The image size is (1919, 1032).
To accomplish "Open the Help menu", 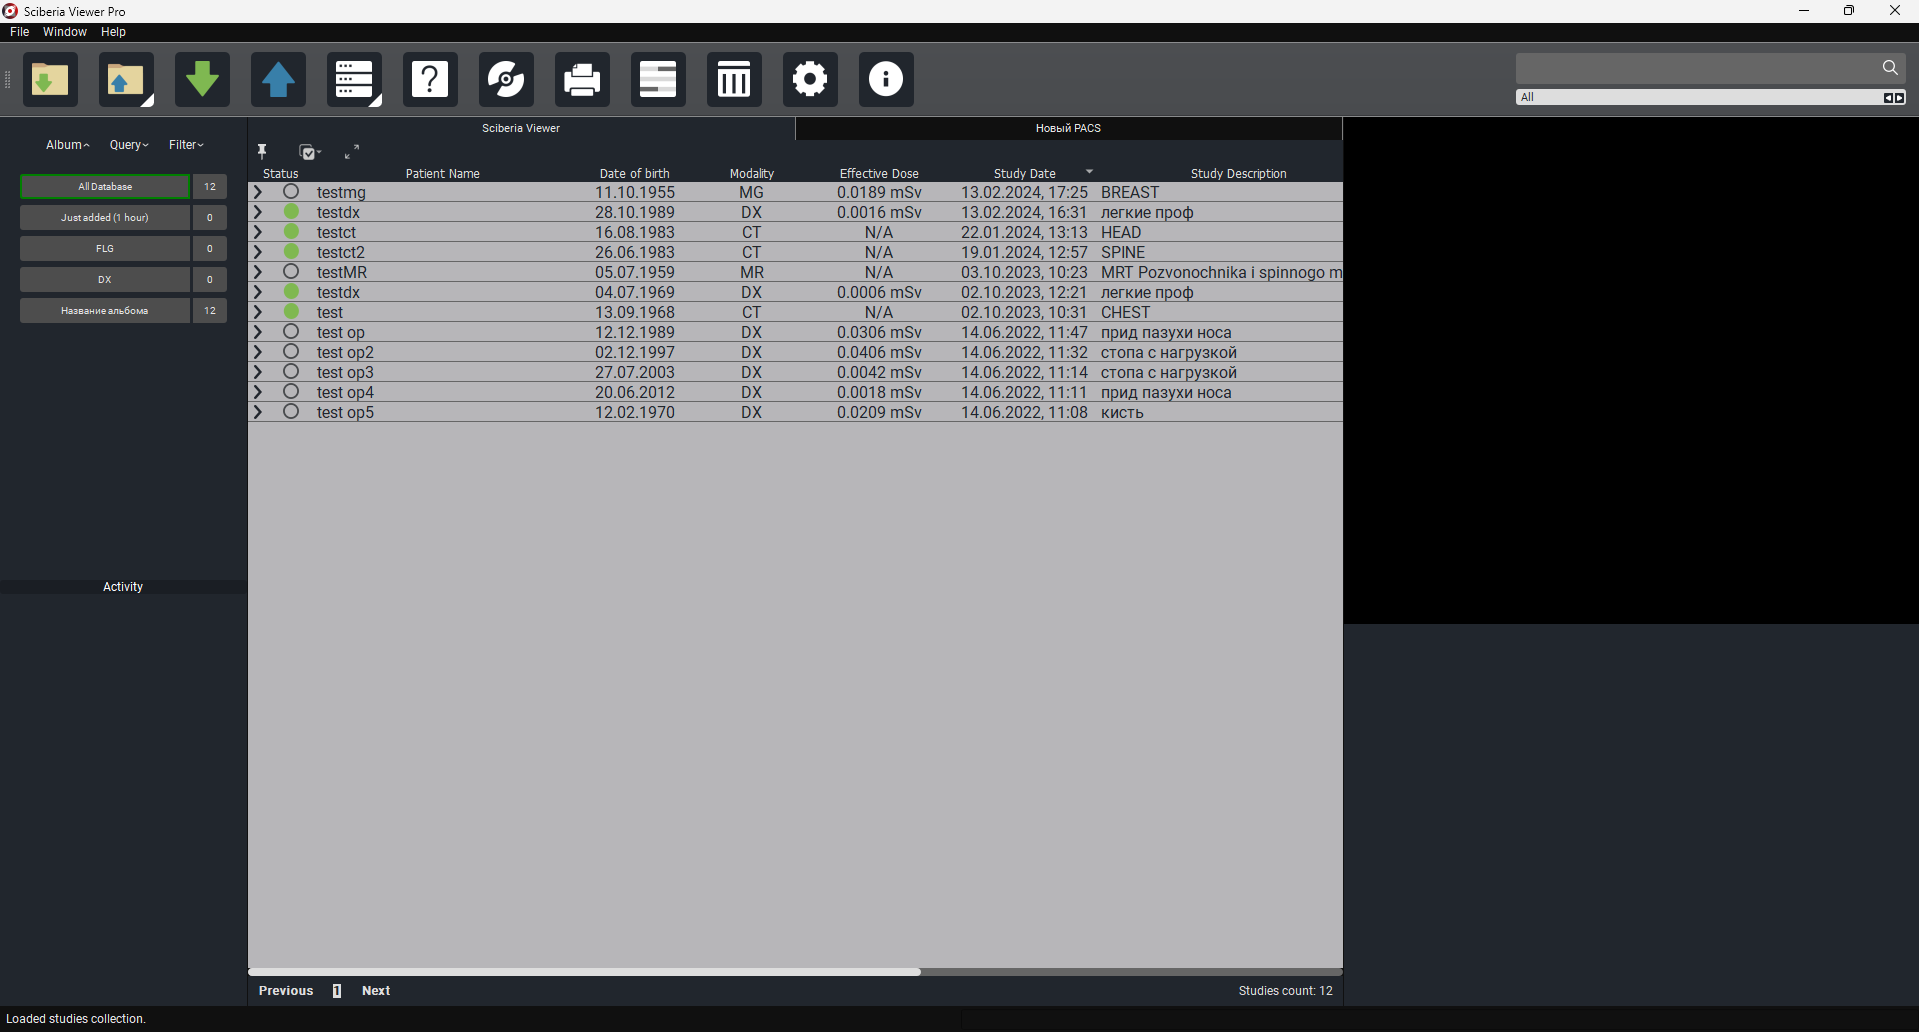I will tap(113, 32).
